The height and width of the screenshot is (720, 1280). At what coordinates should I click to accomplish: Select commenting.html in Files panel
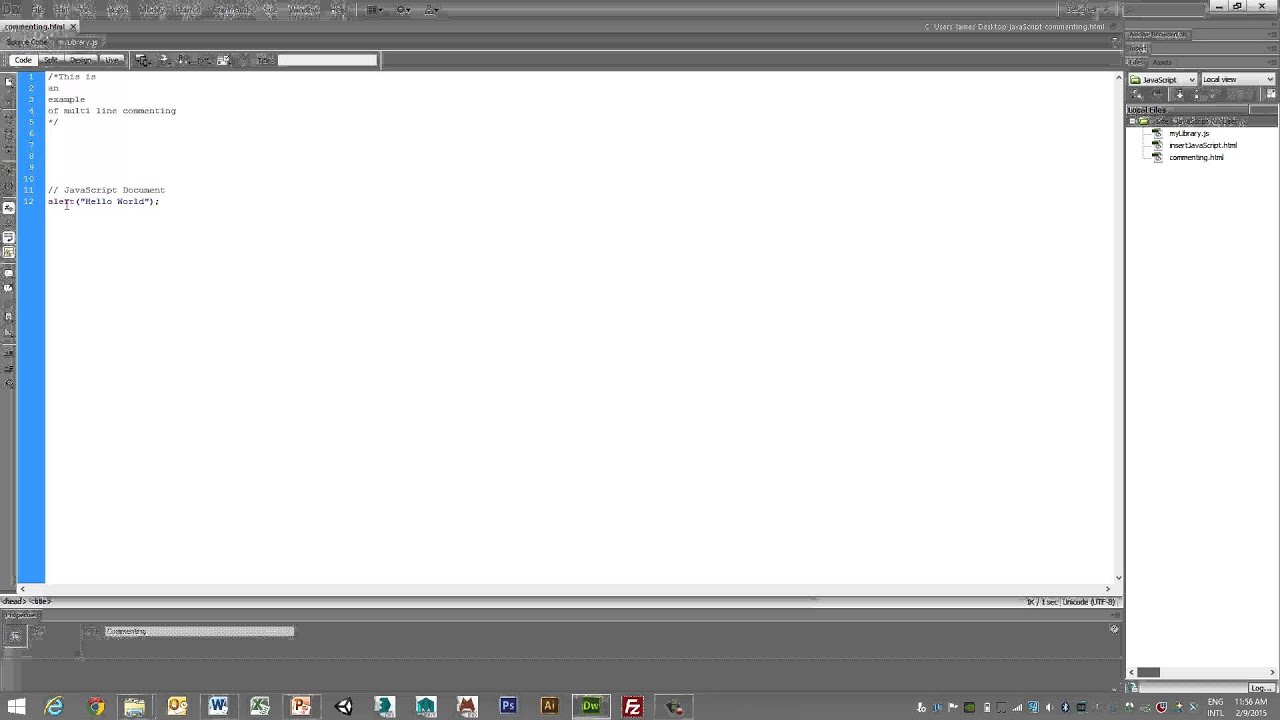click(x=1196, y=157)
